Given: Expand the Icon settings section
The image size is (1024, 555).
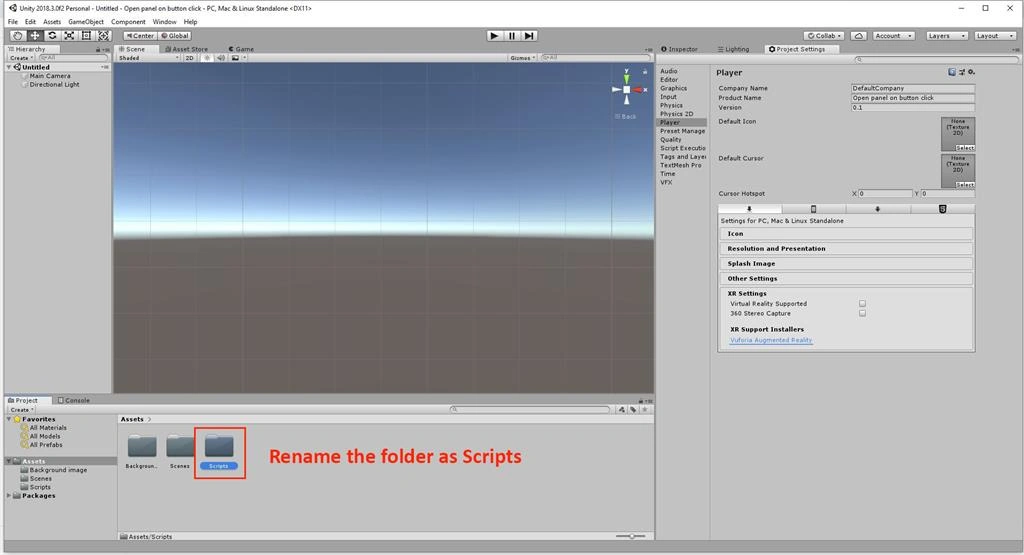Looking at the screenshot, I should pyautogui.click(x=846, y=234).
